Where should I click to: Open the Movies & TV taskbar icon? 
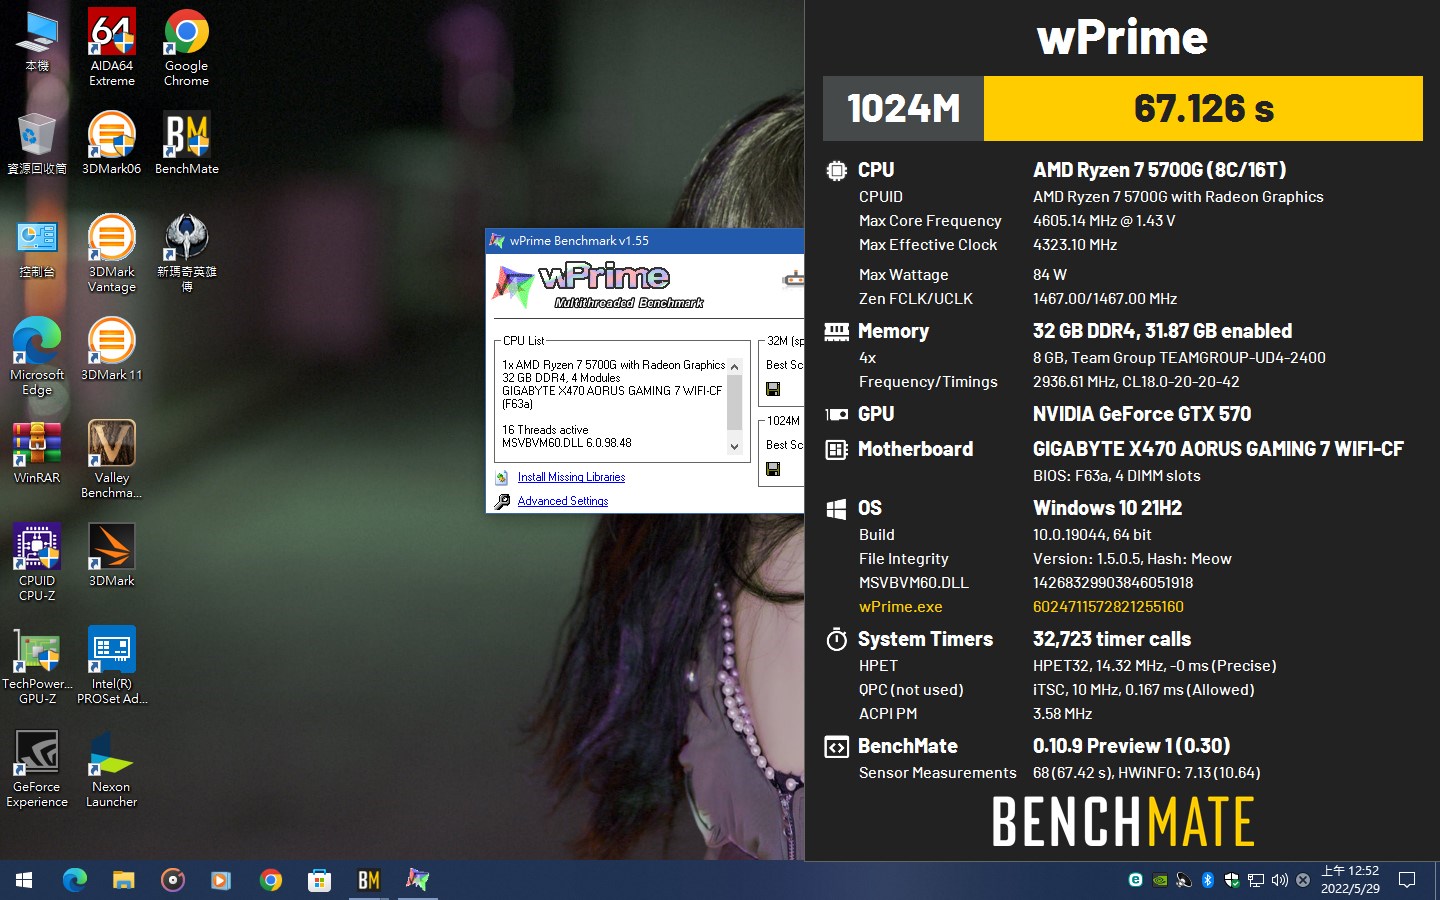tap(221, 880)
